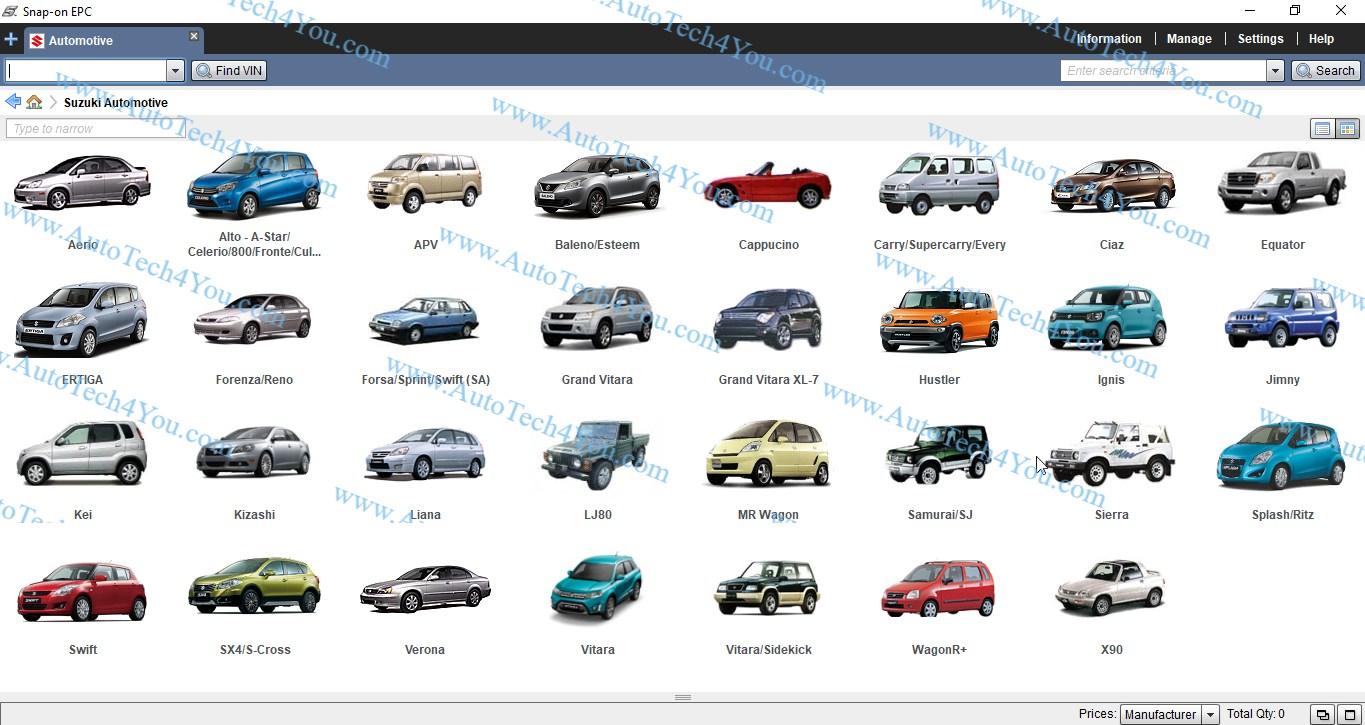Open the Prices Manufacturer dropdown
The image size is (1365, 725).
[1209, 714]
